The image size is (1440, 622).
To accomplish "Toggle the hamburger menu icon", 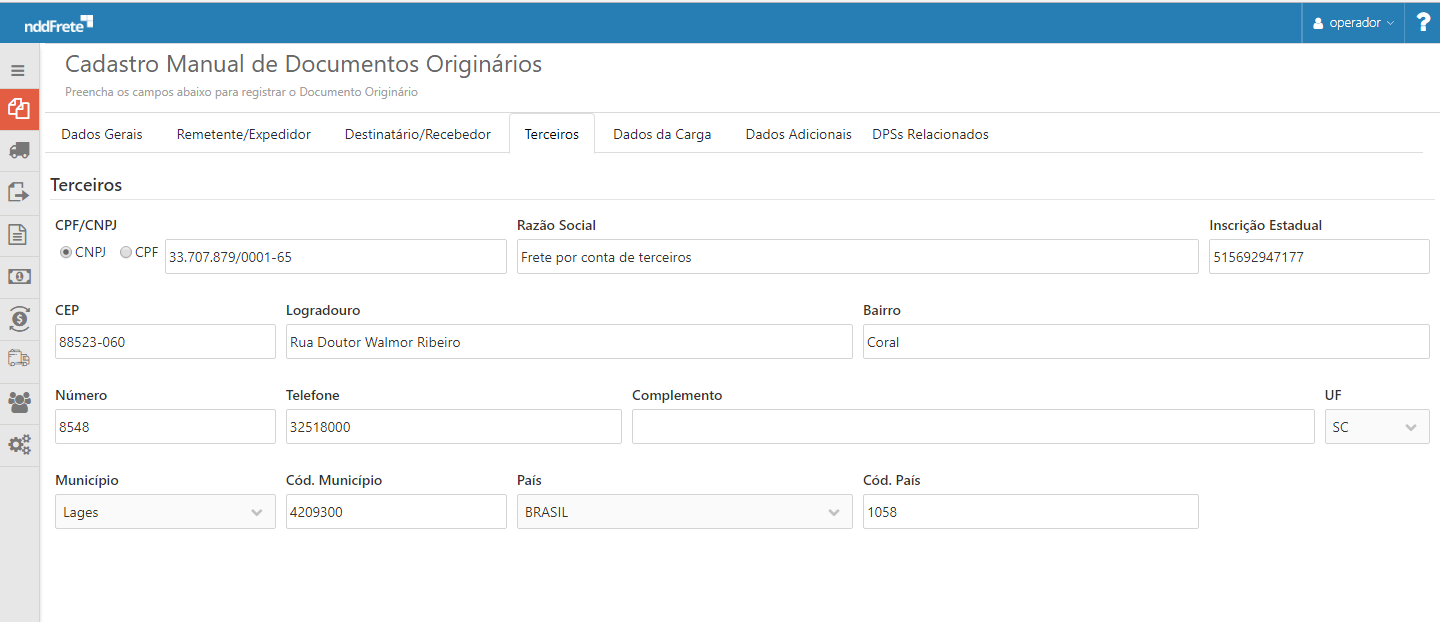I will tap(18, 71).
